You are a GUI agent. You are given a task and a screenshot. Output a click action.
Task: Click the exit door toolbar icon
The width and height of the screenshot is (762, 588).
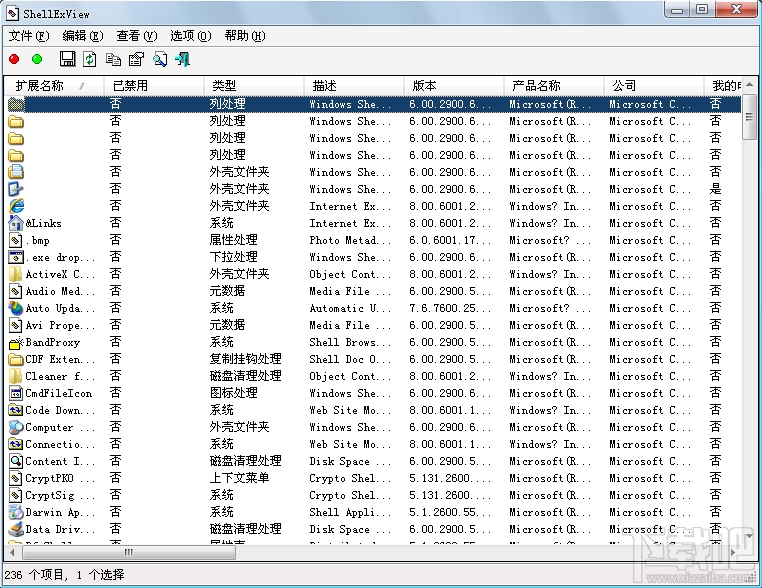coord(183,59)
